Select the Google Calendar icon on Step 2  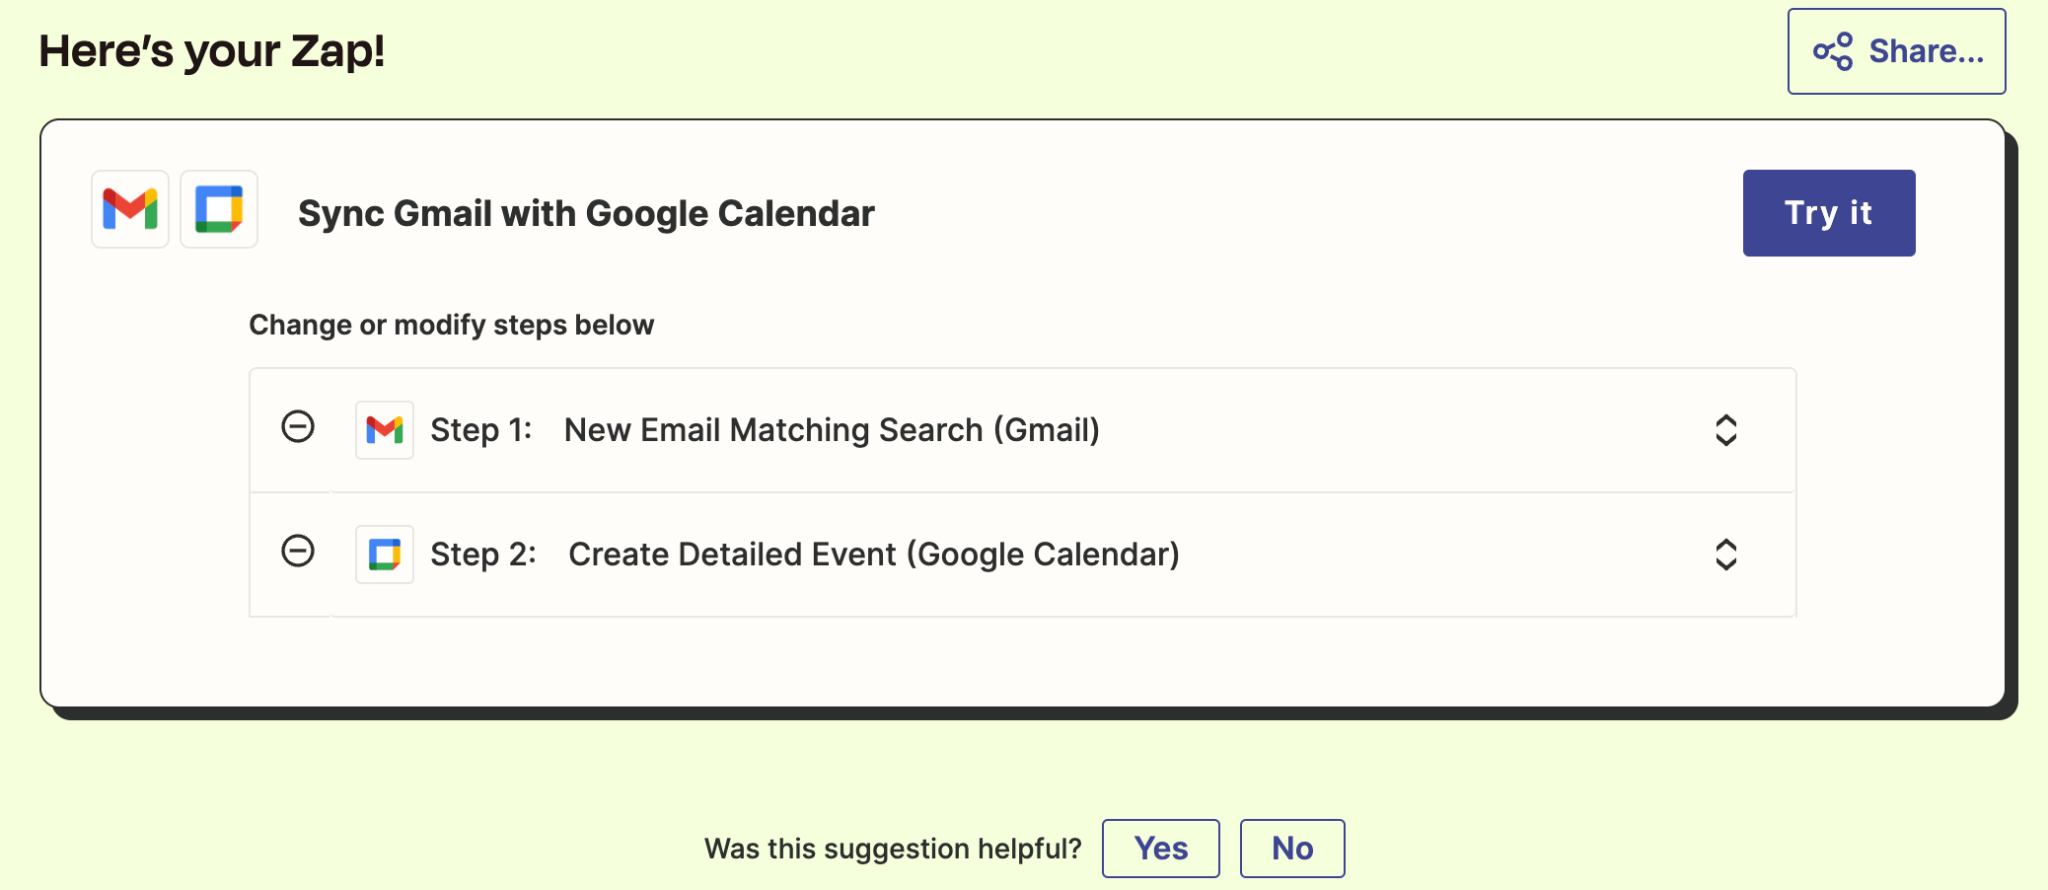pyautogui.click(x=384, y=553)
